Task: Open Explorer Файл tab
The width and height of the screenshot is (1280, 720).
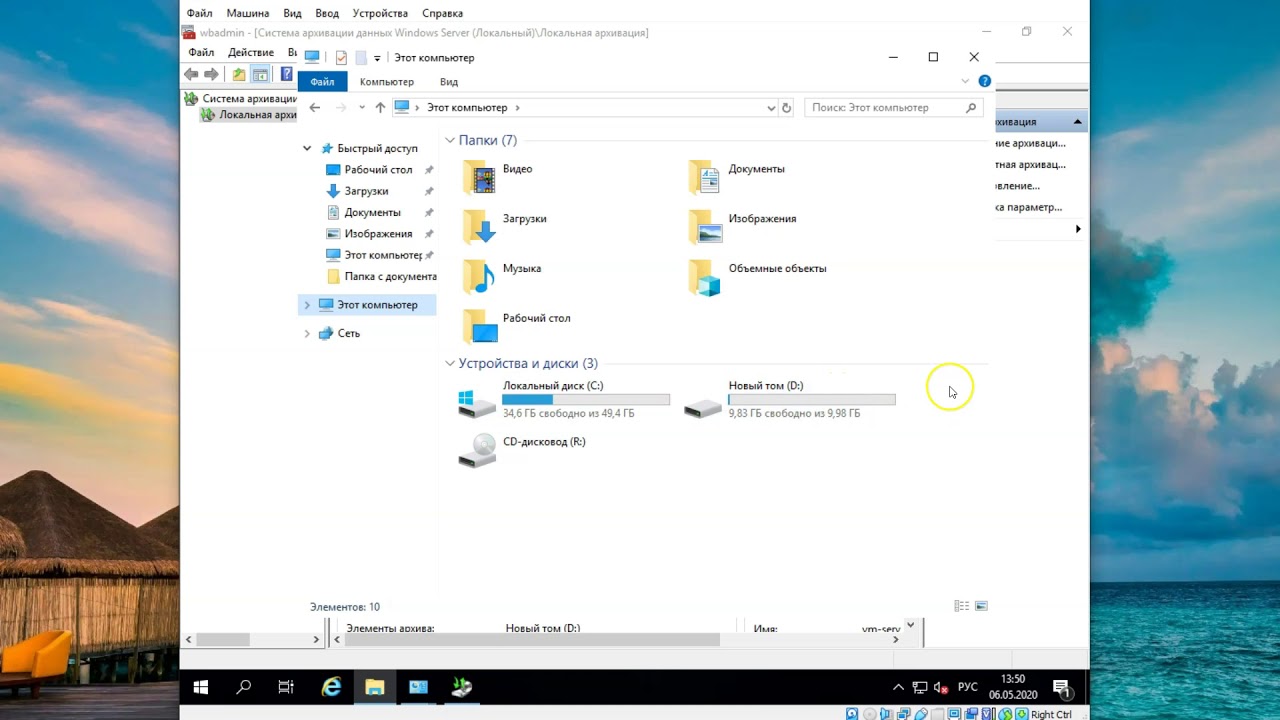Action: point(322,82)
